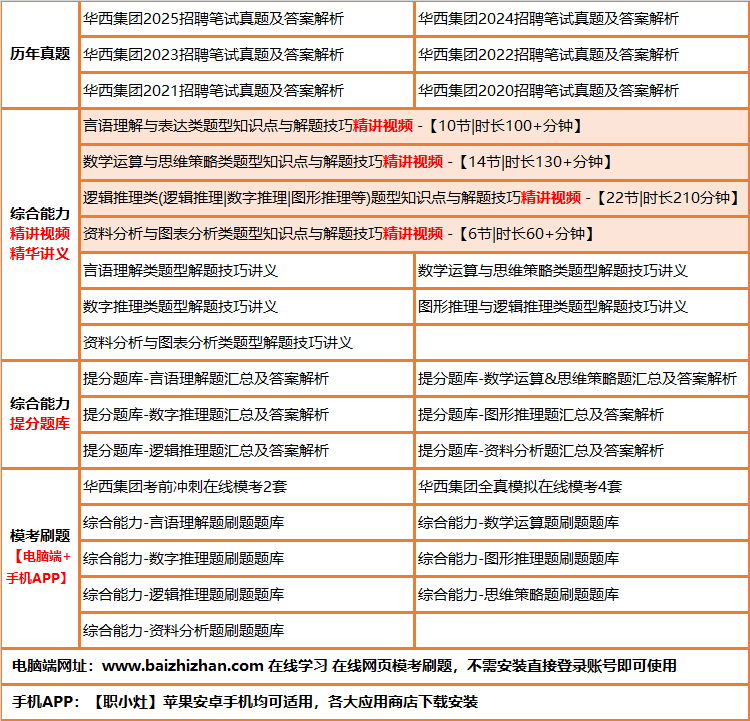
Task: Open 华西集团2020招聘笔试真题及答案解析 entry
Action: (582, 90)
